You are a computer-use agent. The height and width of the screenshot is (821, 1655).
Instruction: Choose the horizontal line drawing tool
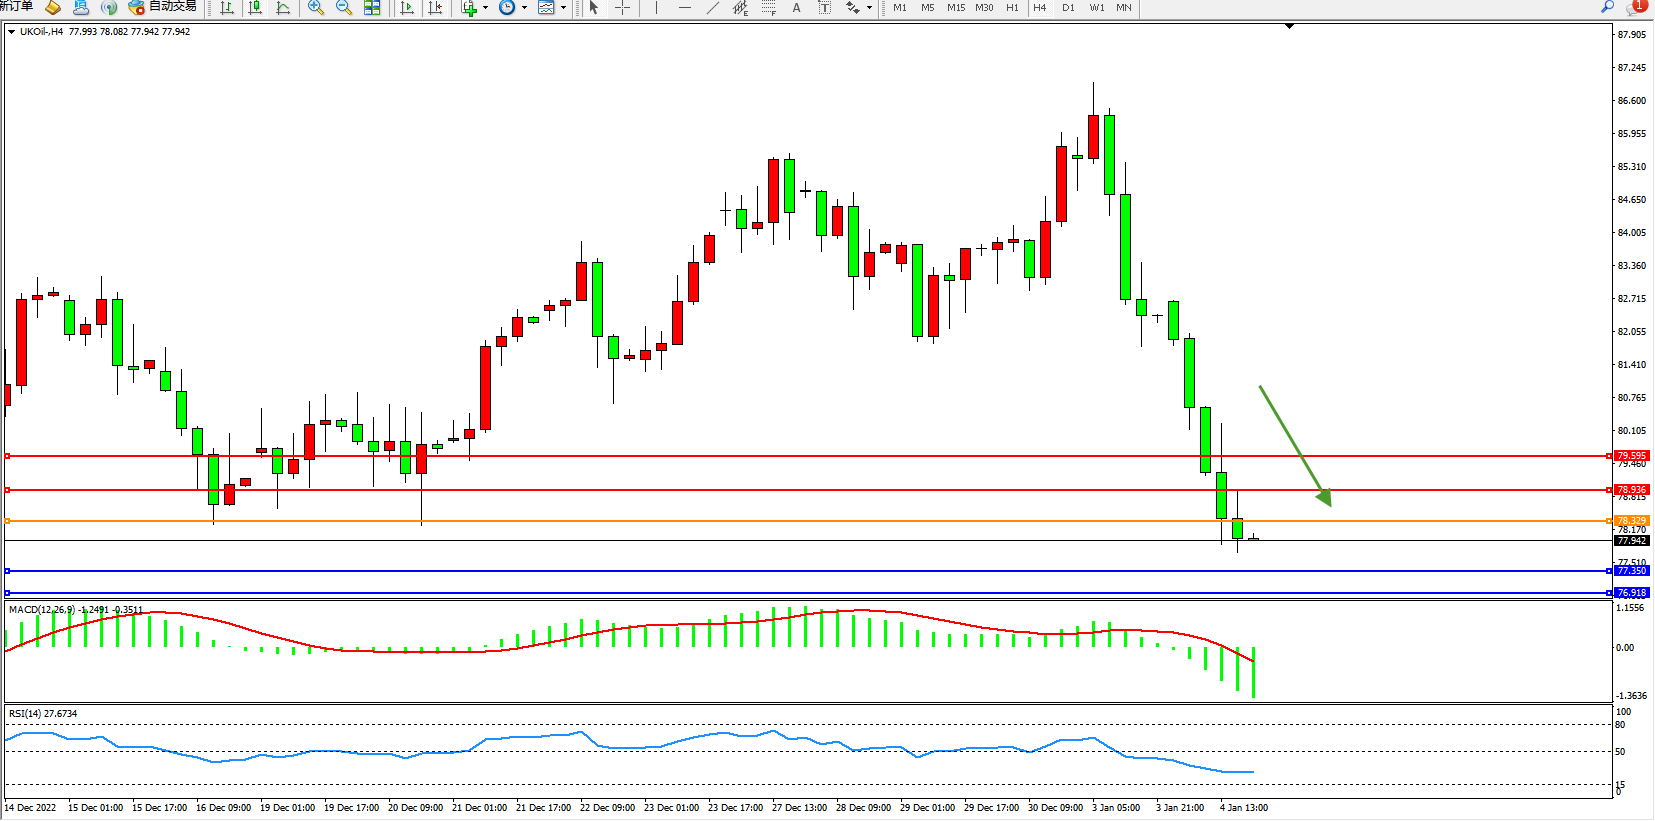[684, 8]
